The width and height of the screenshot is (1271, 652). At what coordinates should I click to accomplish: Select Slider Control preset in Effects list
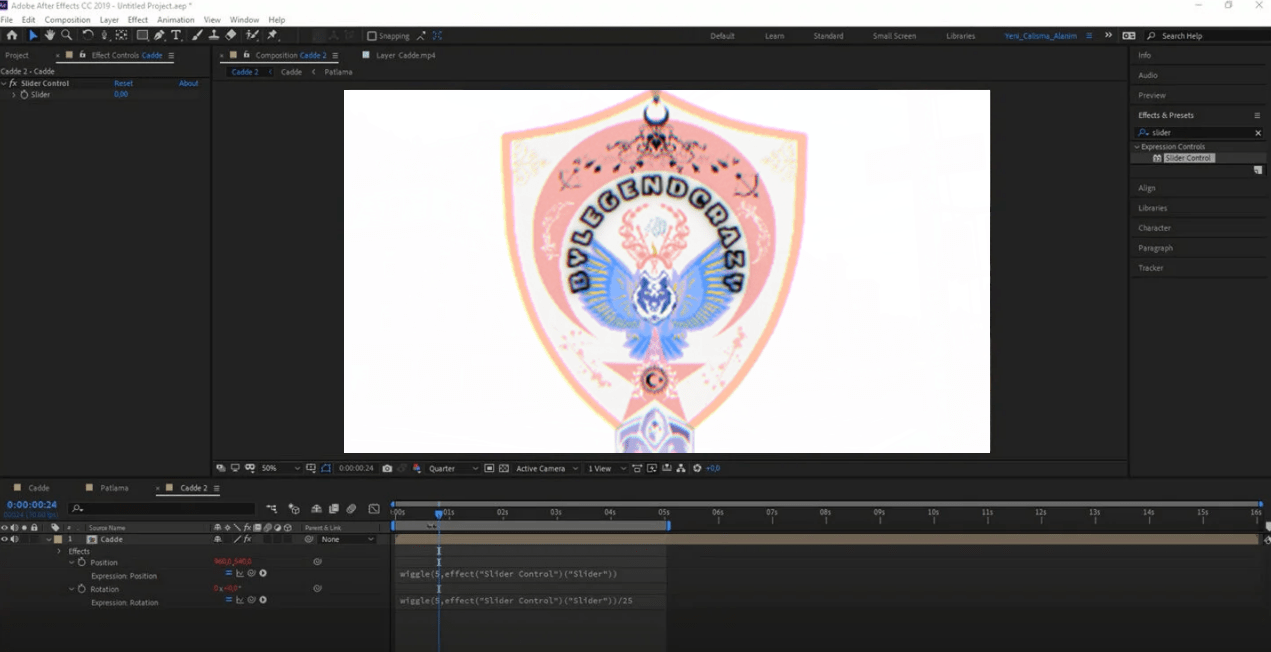click(1188, 158)
